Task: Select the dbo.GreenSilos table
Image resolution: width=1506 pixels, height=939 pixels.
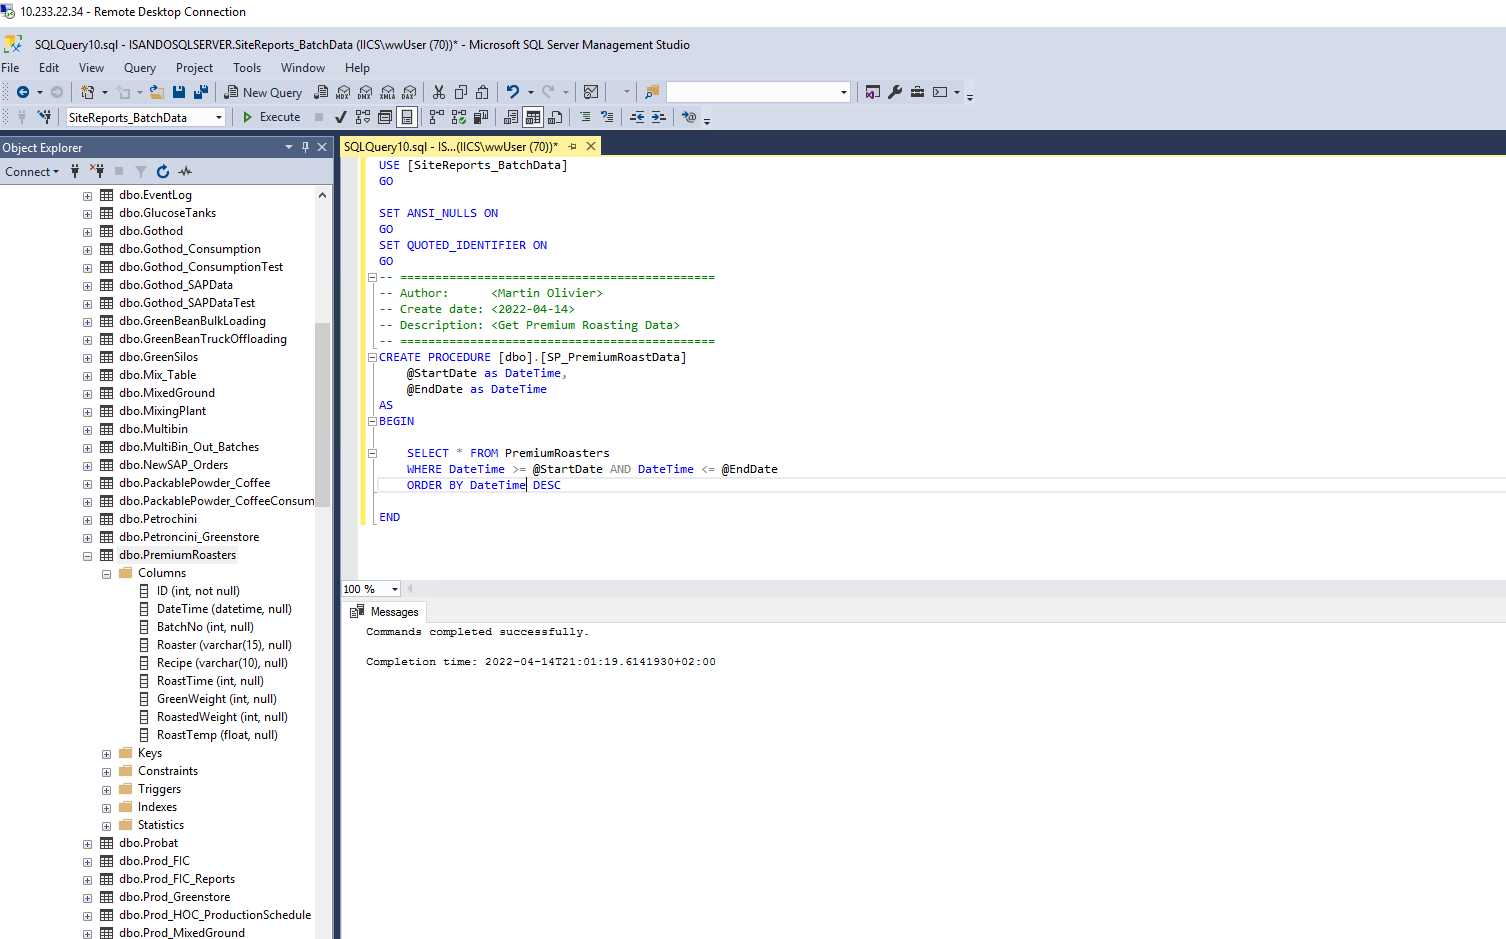Action: 158,357
